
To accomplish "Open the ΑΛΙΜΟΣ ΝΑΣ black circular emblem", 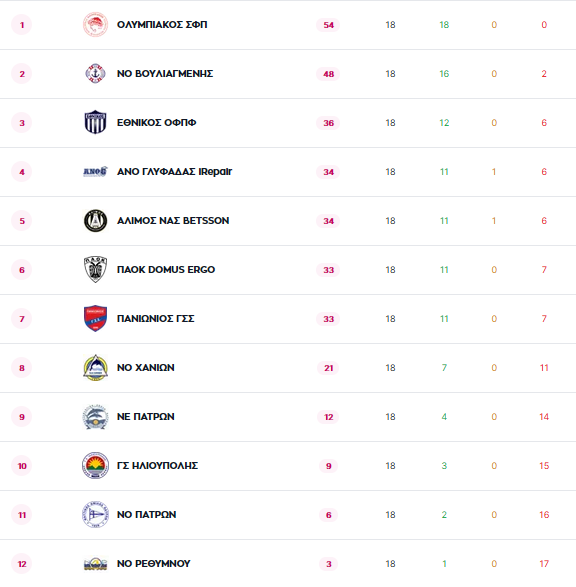I will coord(95,220).
